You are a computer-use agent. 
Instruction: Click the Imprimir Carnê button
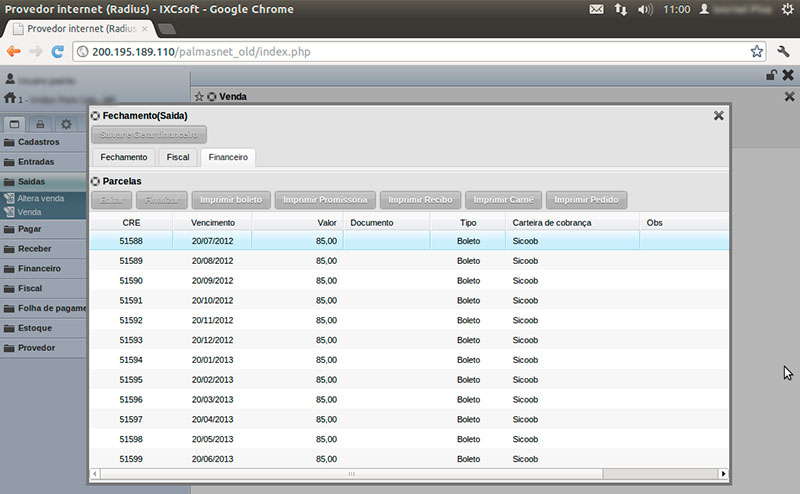(503, 200)
